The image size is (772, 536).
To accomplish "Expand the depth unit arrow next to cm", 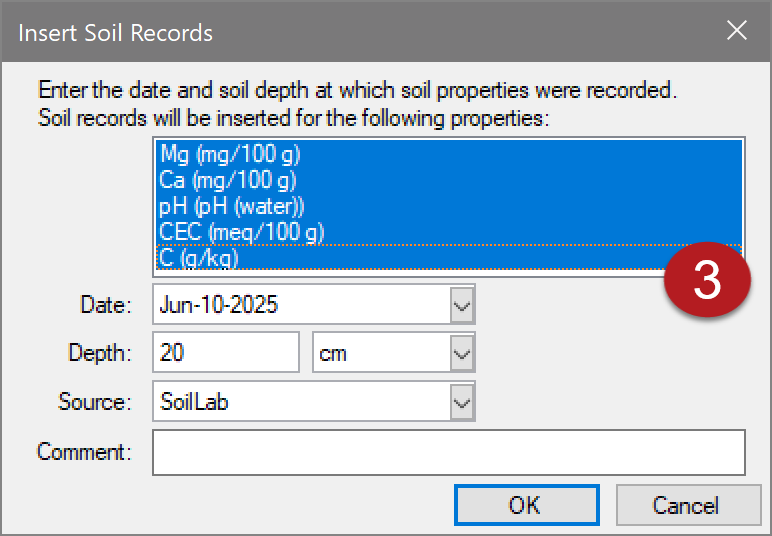I will 462,353.
